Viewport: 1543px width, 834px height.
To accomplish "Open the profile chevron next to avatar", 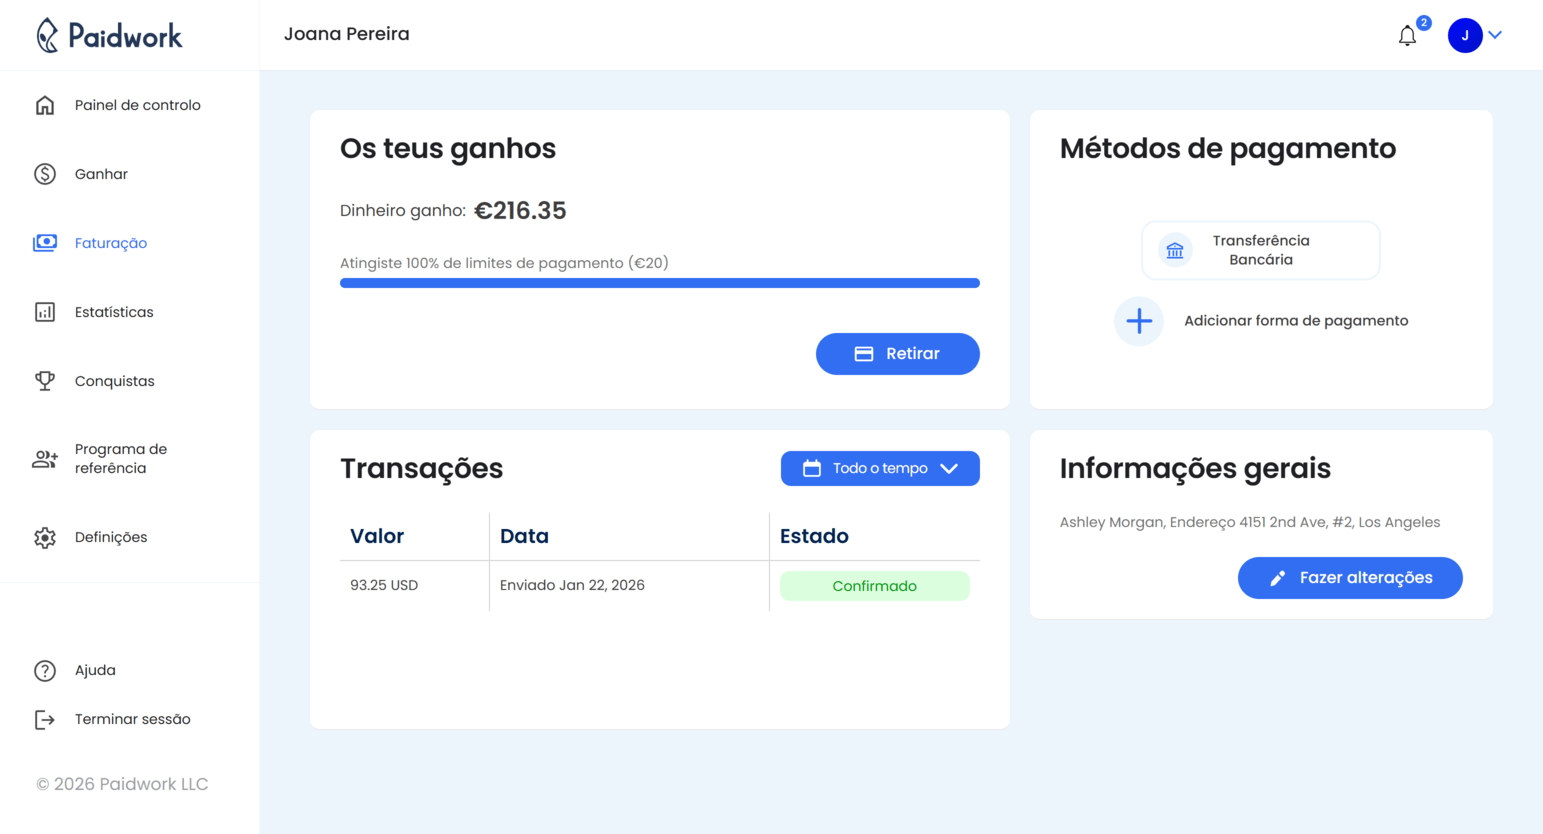I will pyautogui.click(x=1496, y=35).
